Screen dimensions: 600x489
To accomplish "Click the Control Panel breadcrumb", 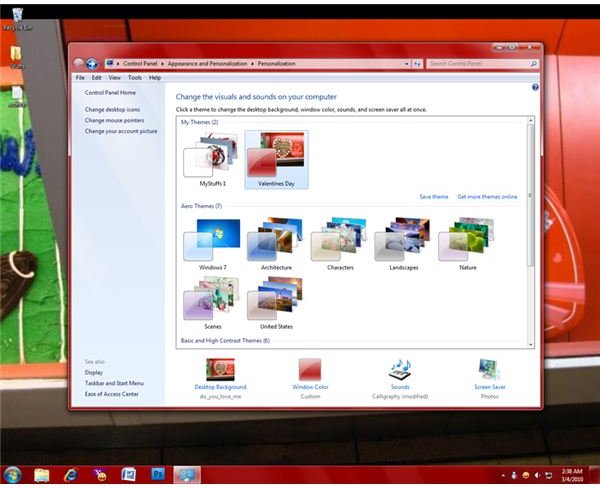I will click(140, 64).
